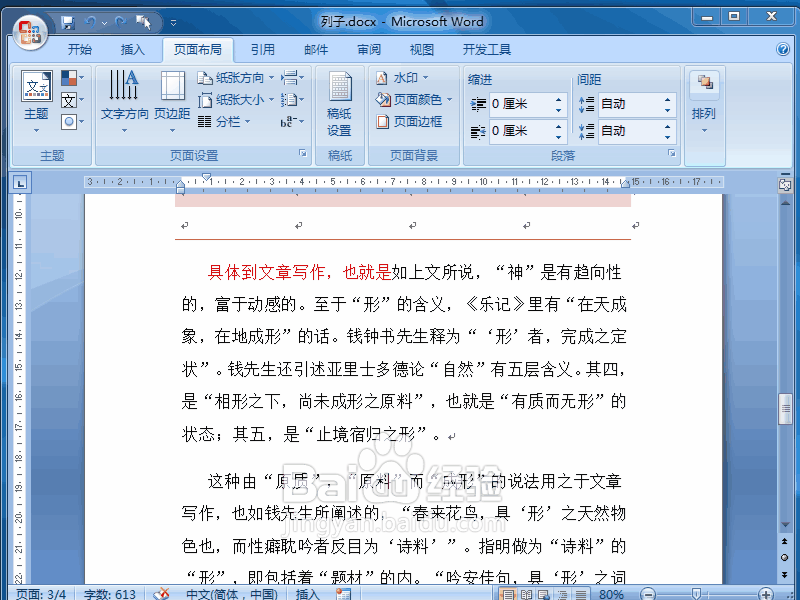This screenshot has height=600, width=800.
Task: Open Page Color (页面颜色) palette
Action: (414, 100)
